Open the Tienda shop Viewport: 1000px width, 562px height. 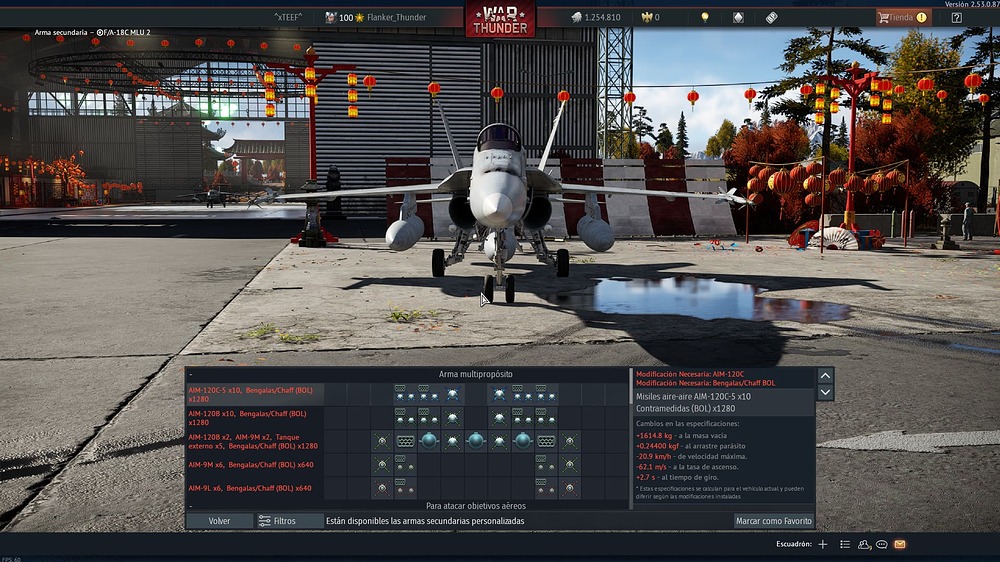click(901, 17)
